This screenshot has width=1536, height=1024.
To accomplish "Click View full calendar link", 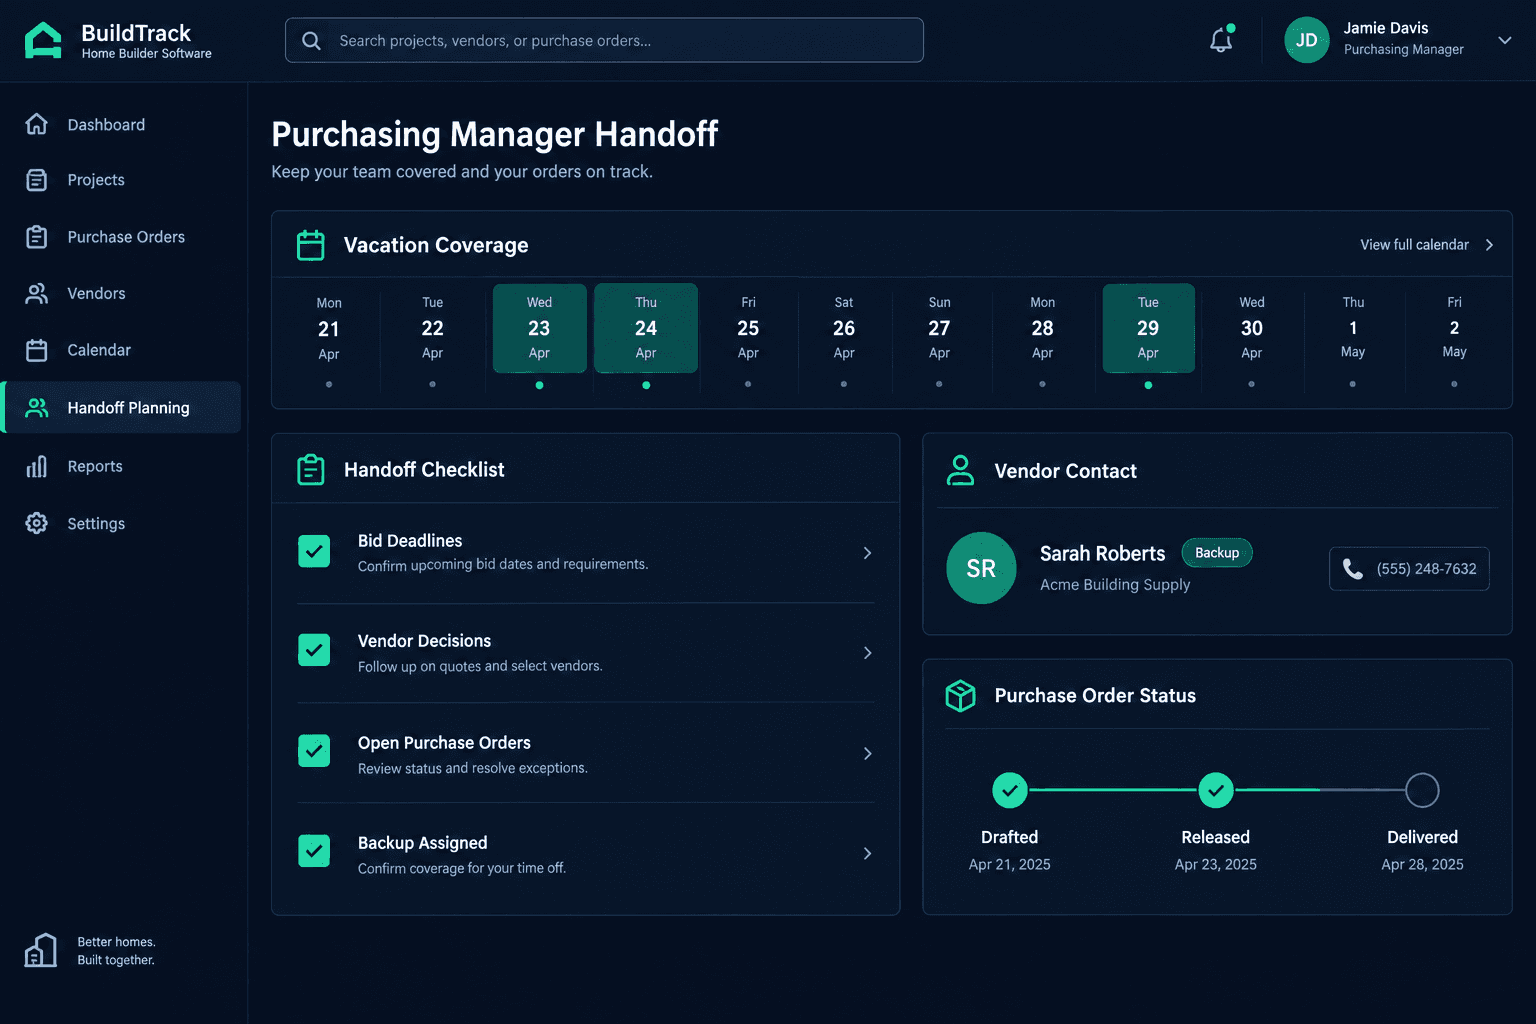I will pyautogui.click(x=1414, y=245).
